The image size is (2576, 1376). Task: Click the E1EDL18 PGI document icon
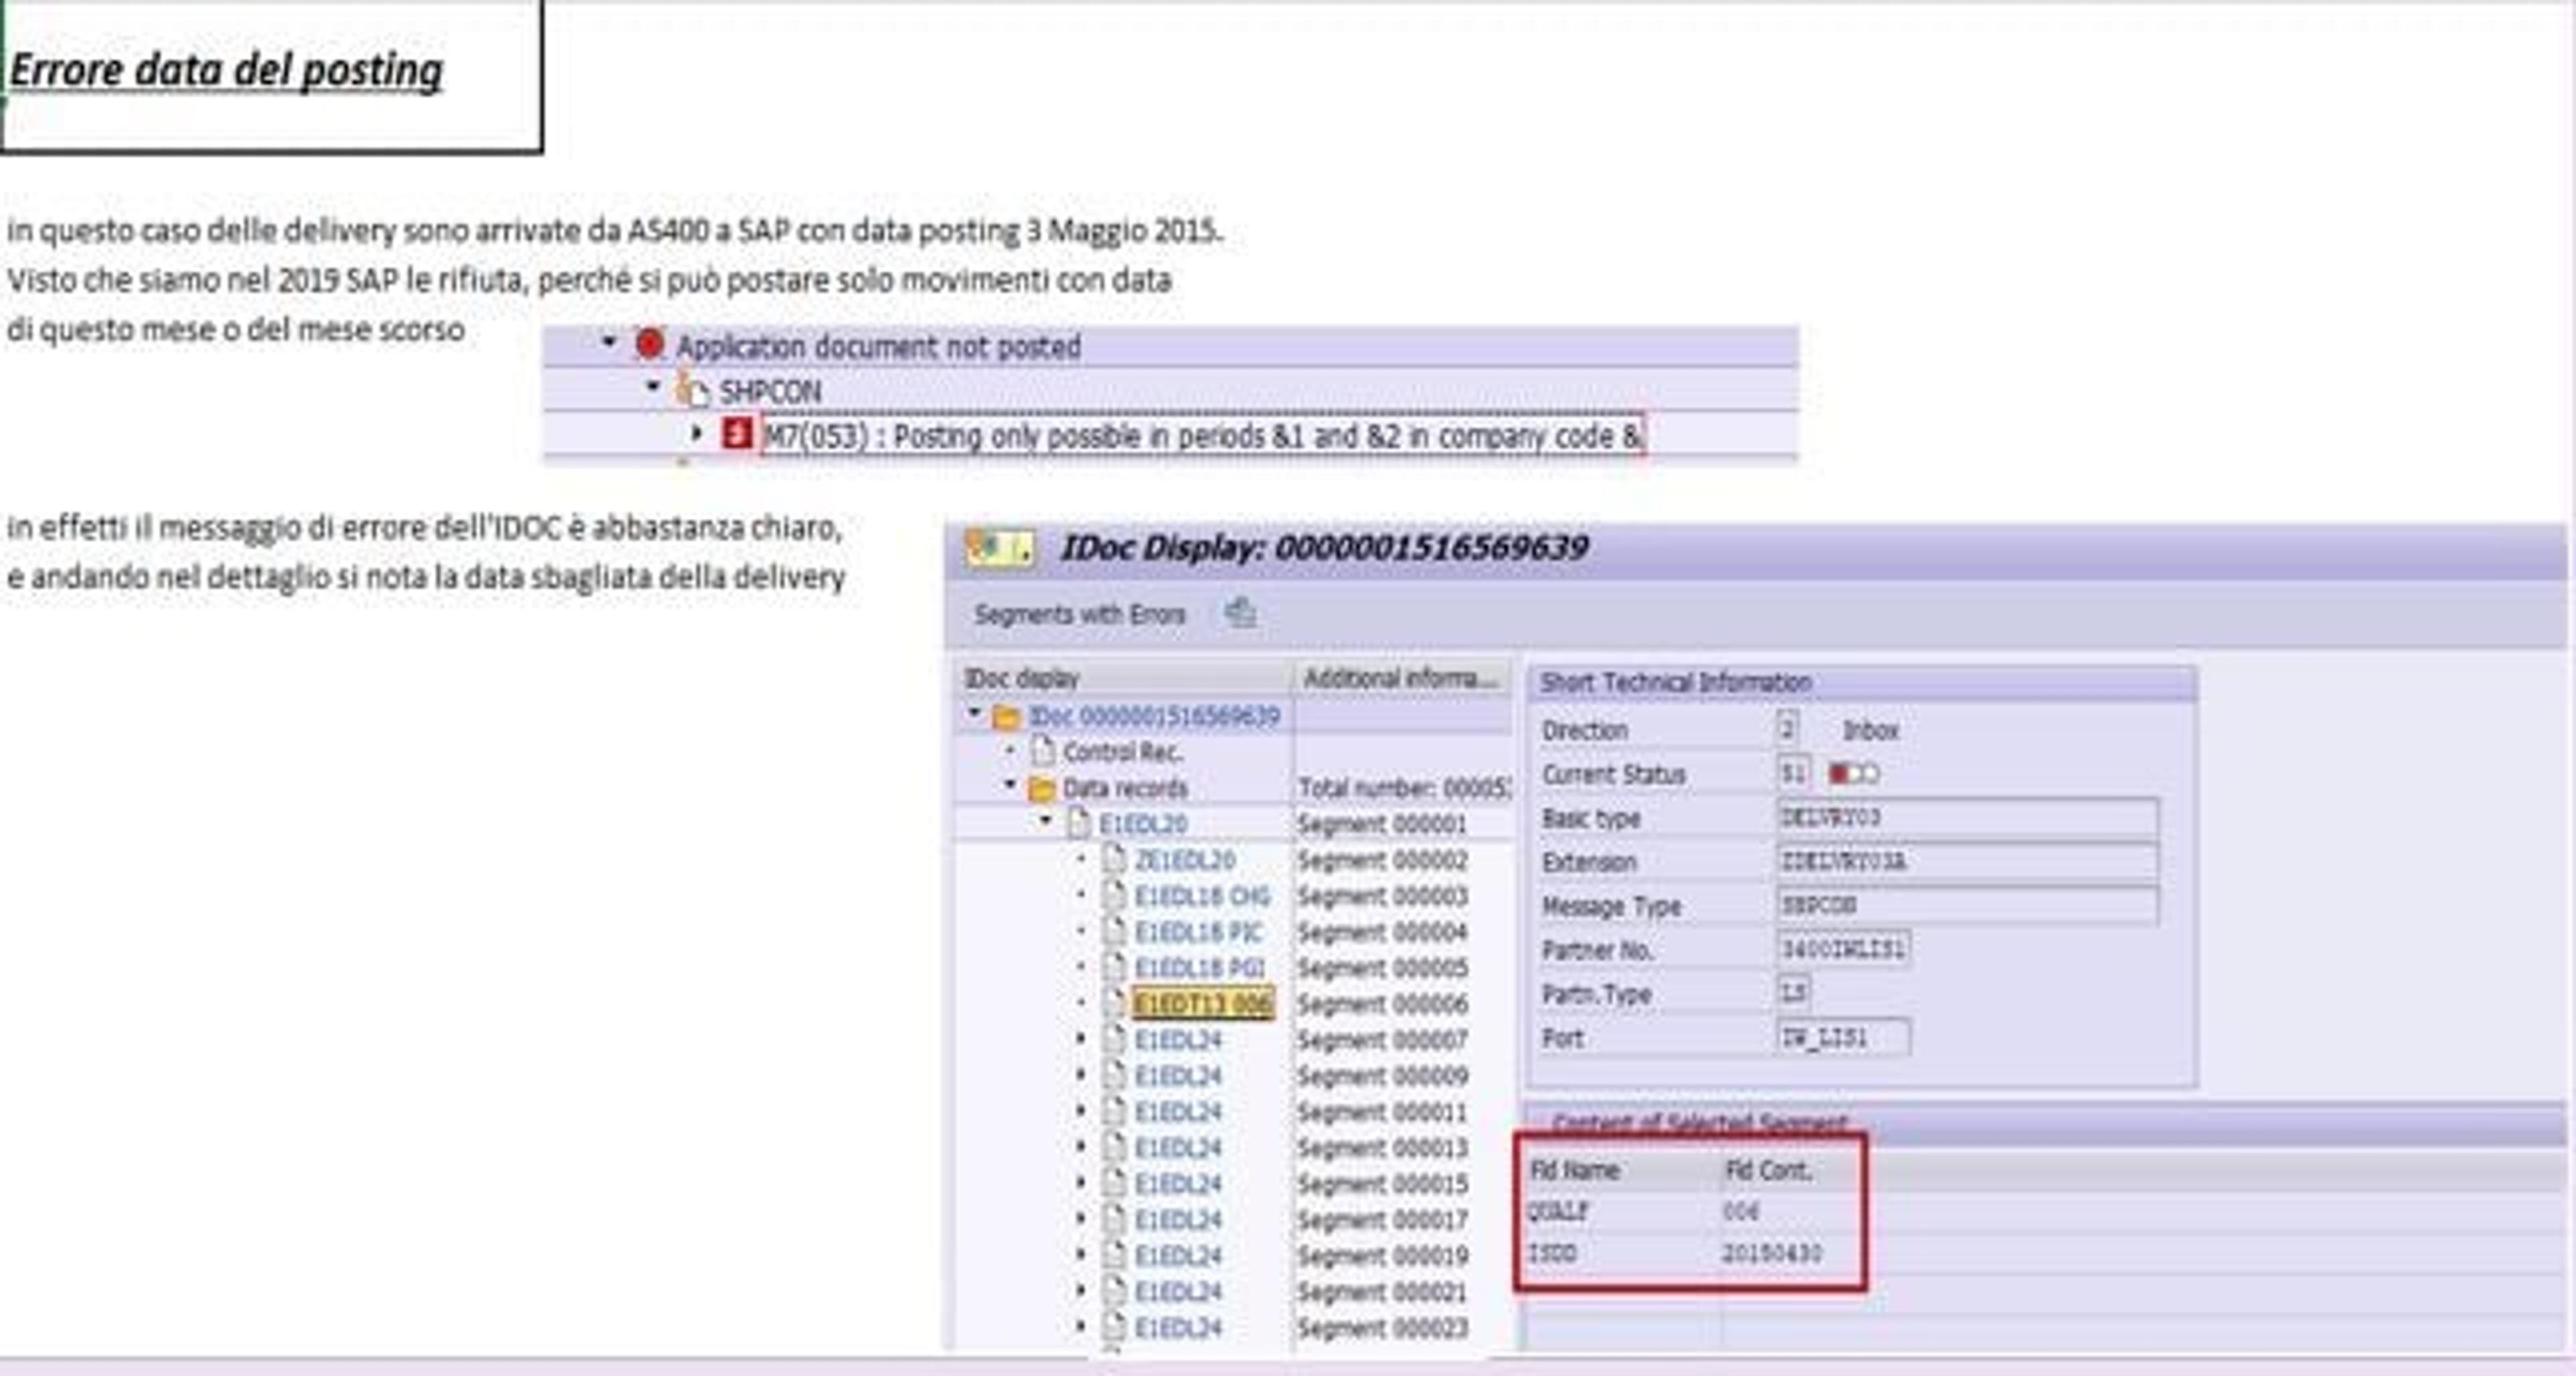tap(1115, 967)
